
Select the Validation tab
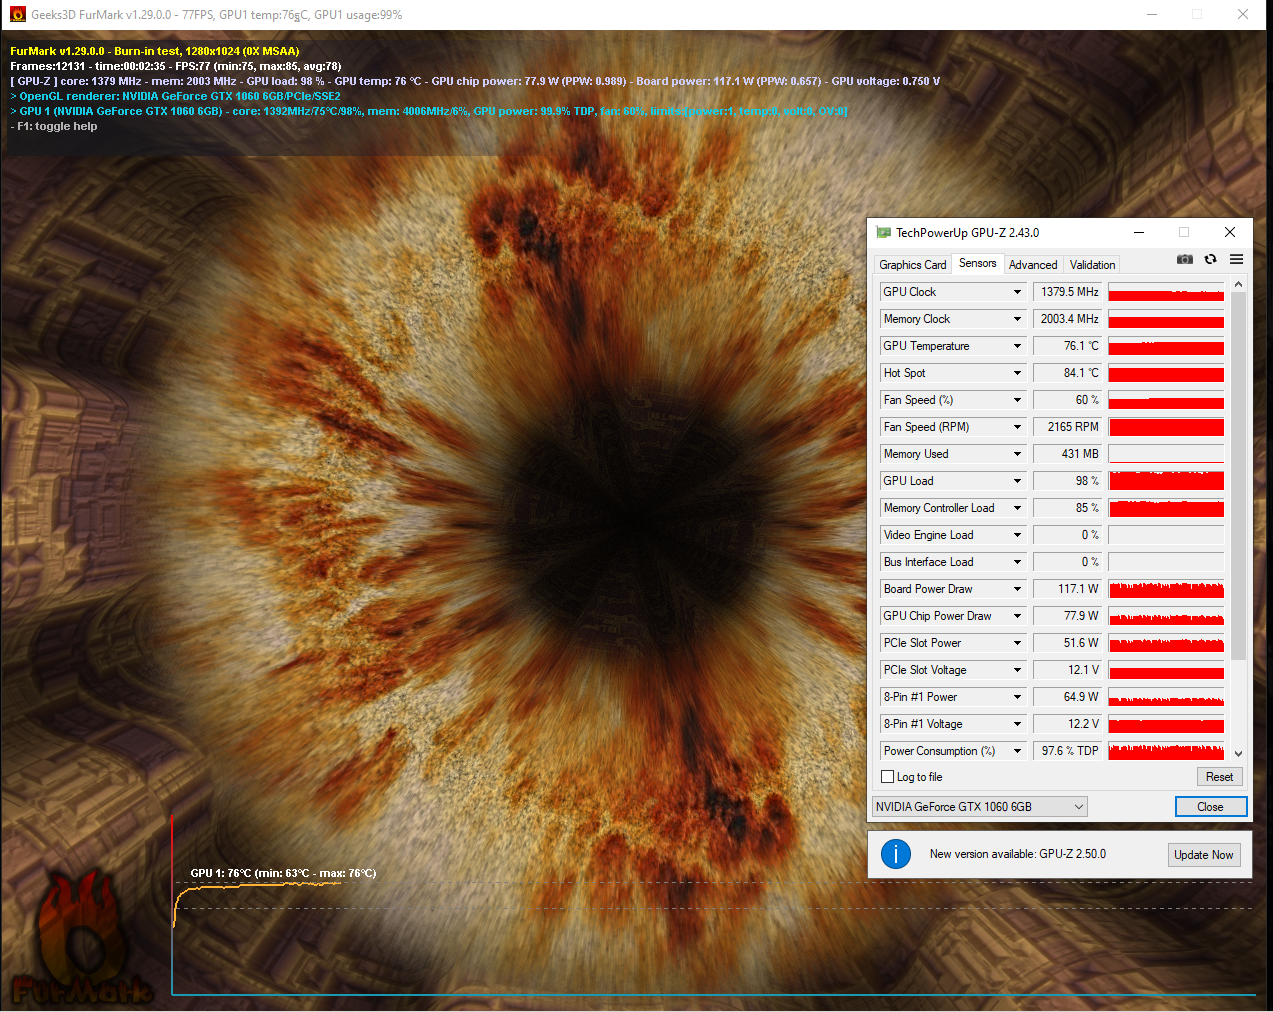1092,265
